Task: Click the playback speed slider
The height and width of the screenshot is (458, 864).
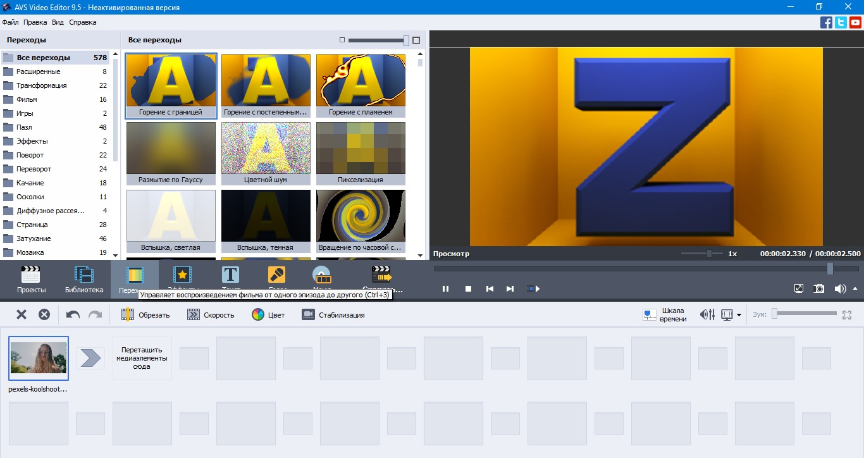Action: (702, 254)
